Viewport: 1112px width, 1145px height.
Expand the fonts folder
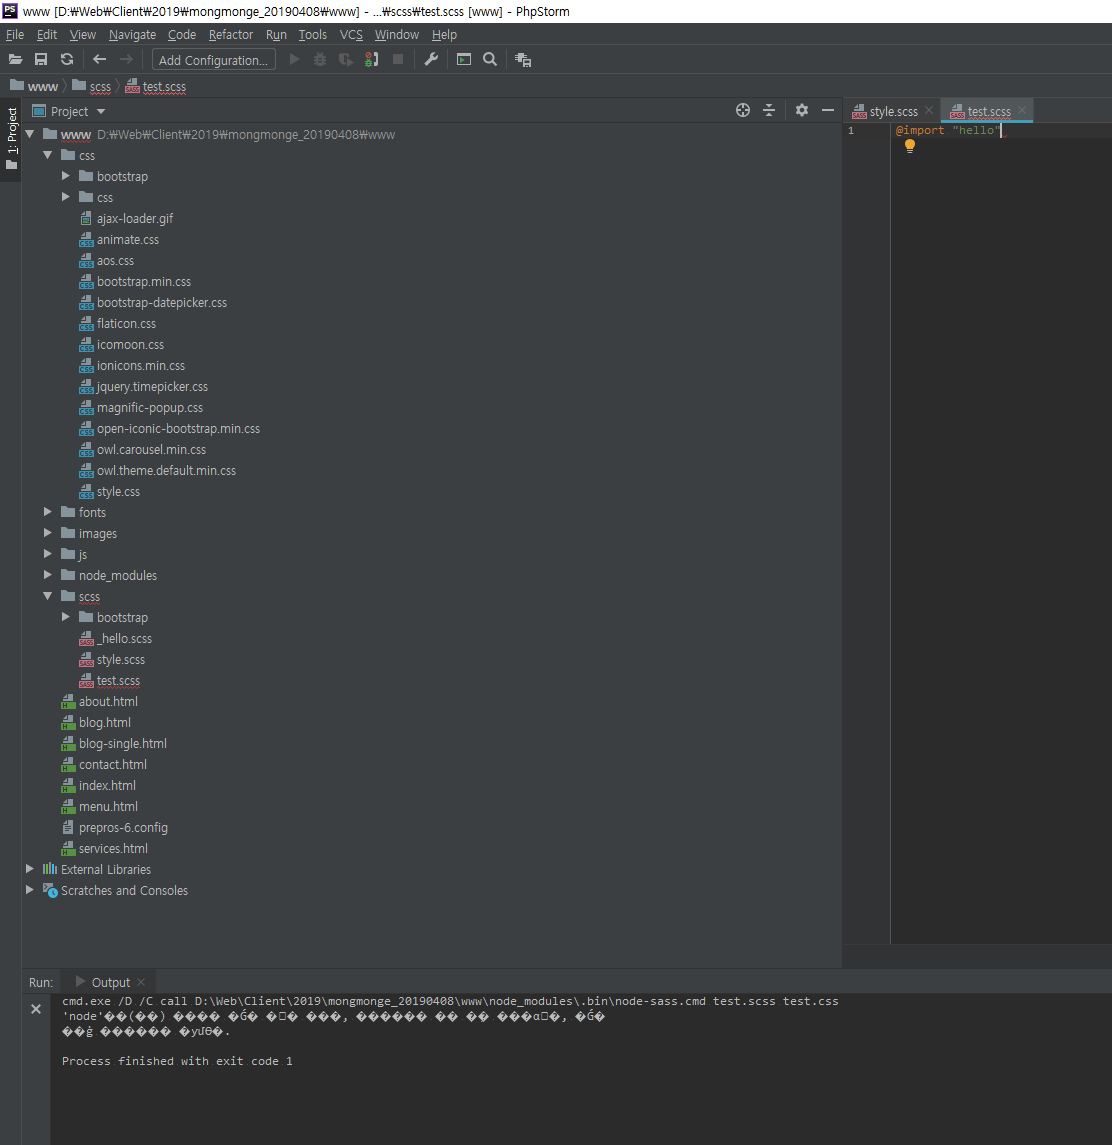[47, 513]
